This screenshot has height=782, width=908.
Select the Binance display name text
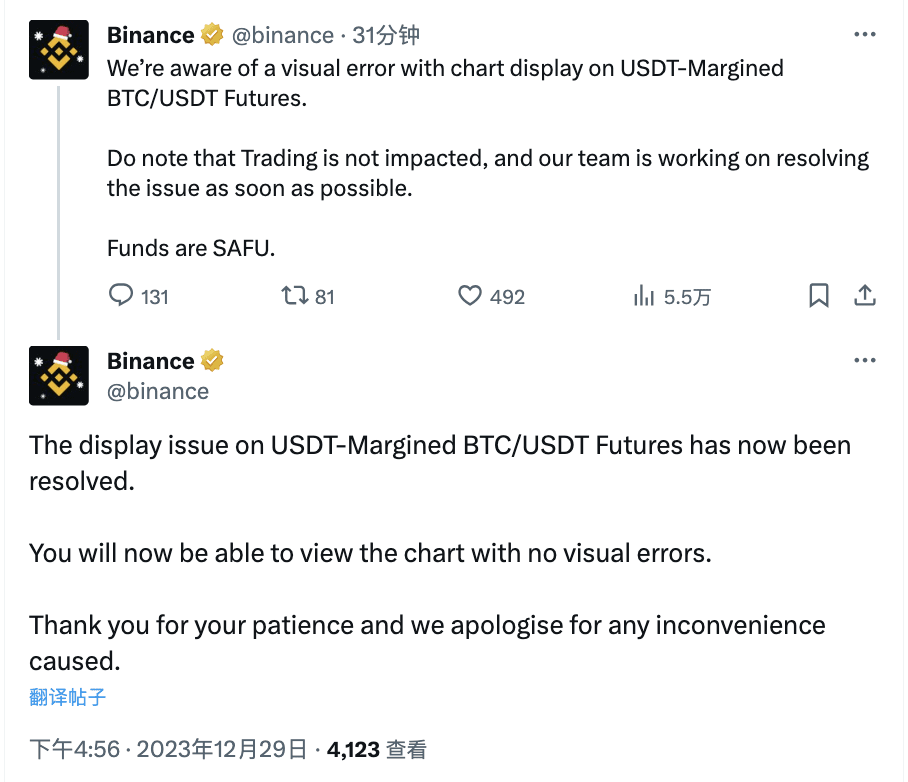pyautogui.click(x=149, y=34)
